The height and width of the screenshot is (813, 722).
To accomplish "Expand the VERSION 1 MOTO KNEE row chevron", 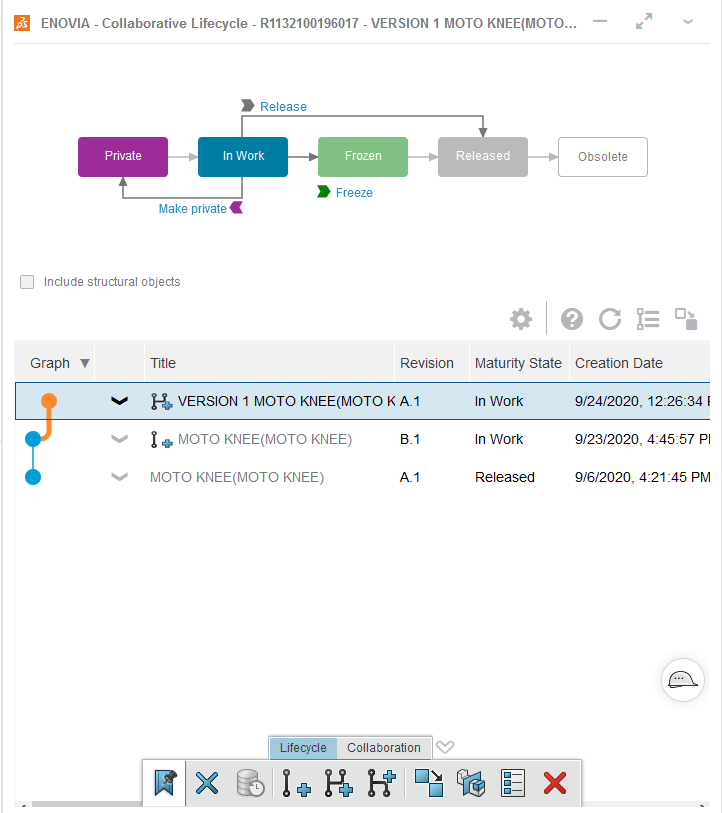I will tap(119, 401).
